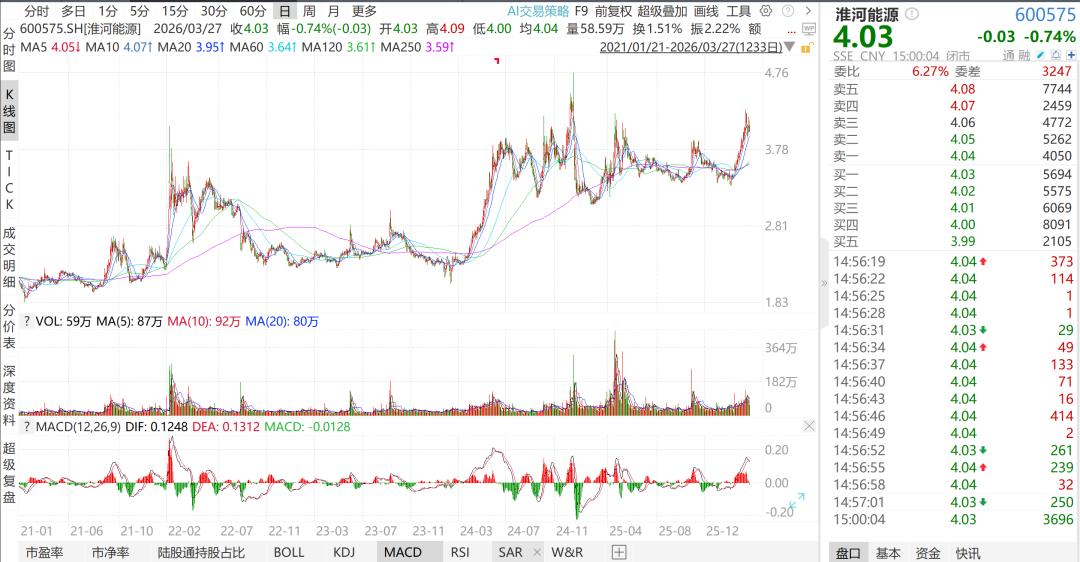Open the 工具 tools menu

pyautogui.click(x=739, y=11)
